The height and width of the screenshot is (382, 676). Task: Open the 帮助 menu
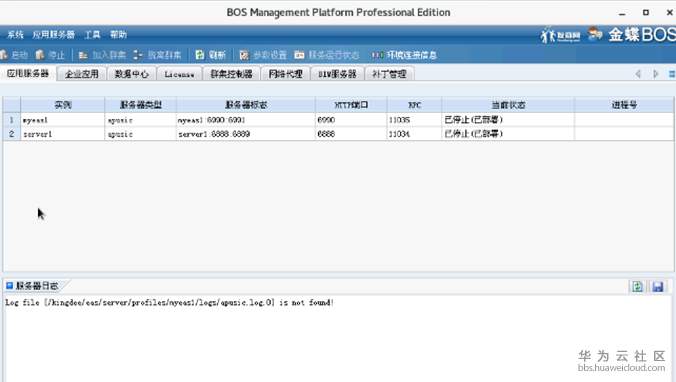click(118, 34)
